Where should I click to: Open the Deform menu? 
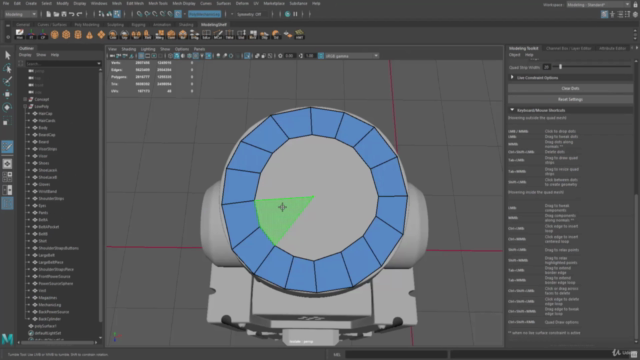(242, 3)
